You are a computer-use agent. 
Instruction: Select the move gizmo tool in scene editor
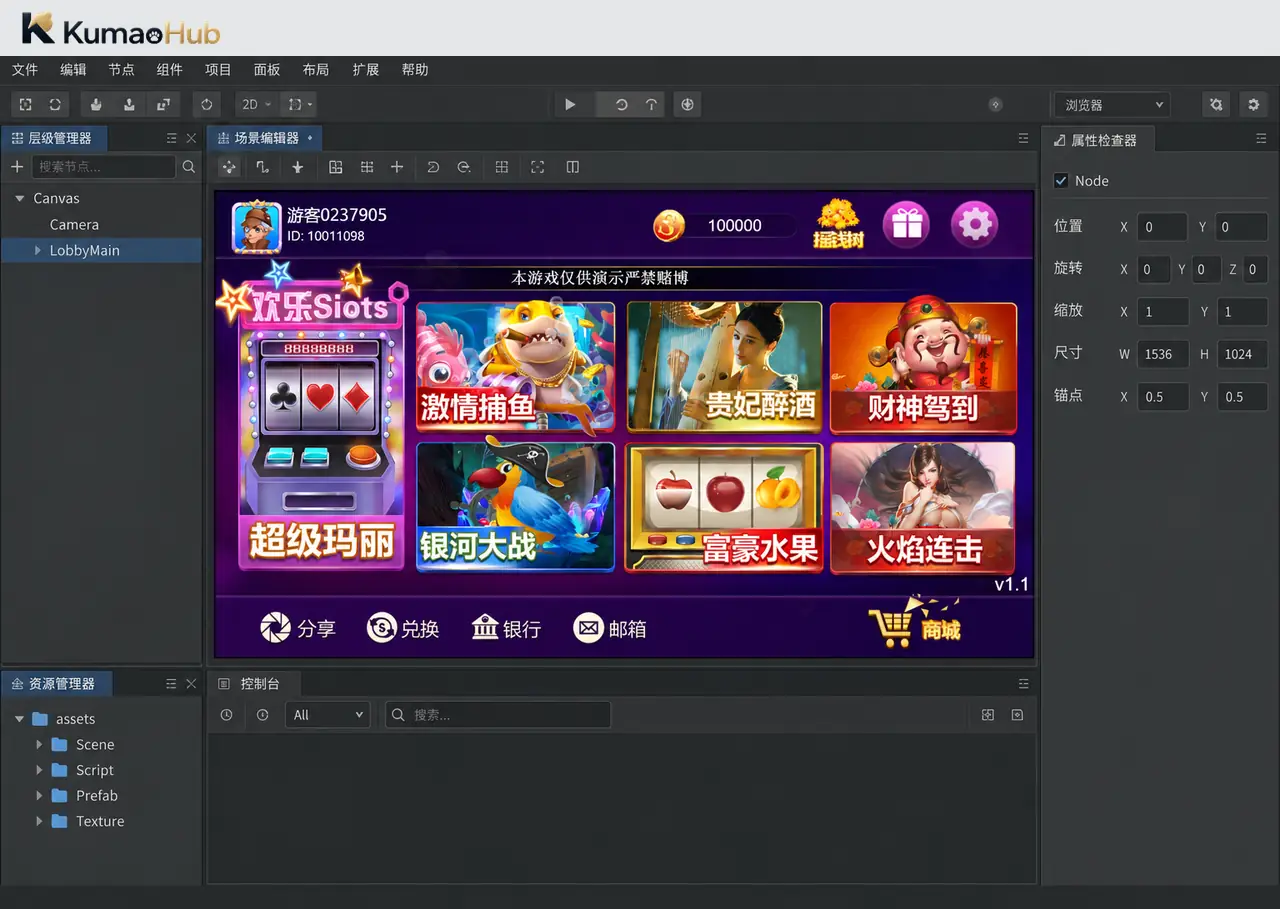pyautogui.click(x=229, y=167)
